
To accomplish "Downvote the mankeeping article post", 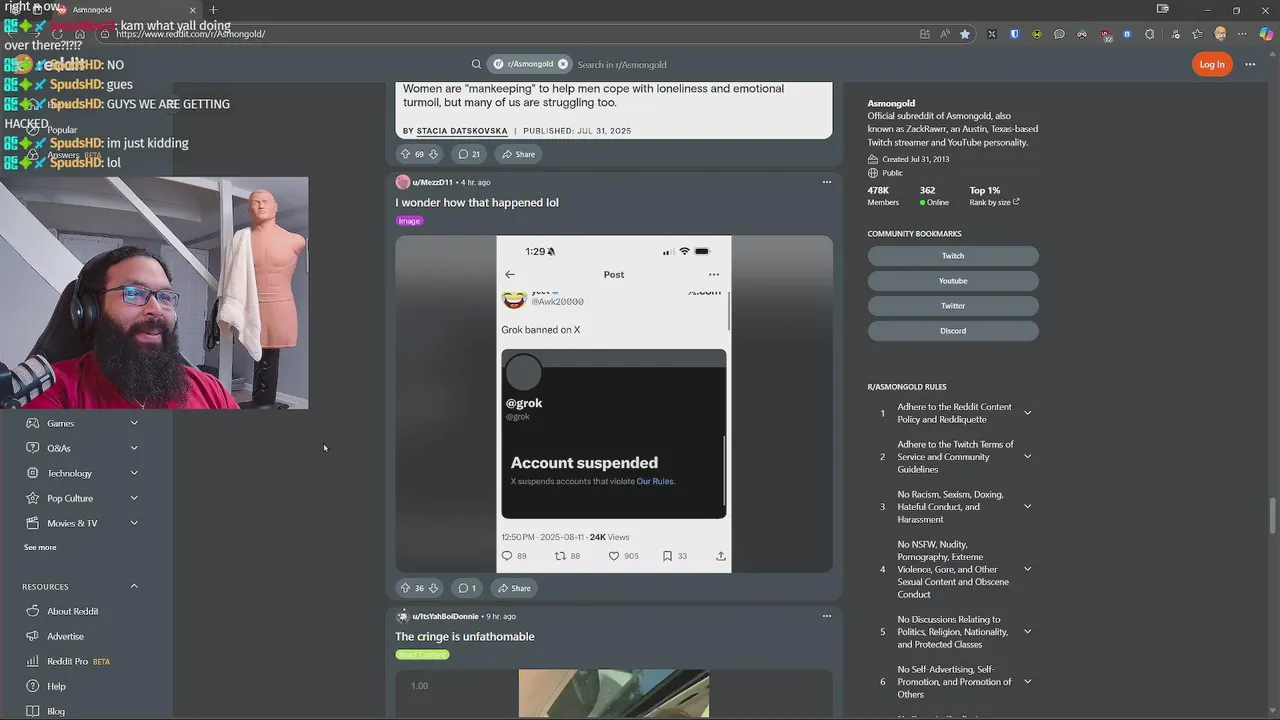I will tap(433, 154).
